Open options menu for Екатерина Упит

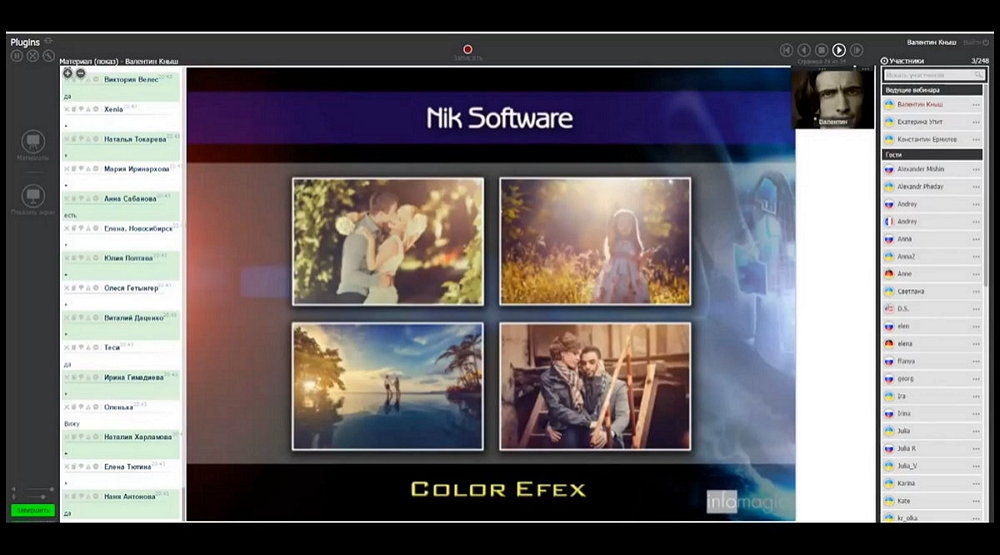coord(976,122)
